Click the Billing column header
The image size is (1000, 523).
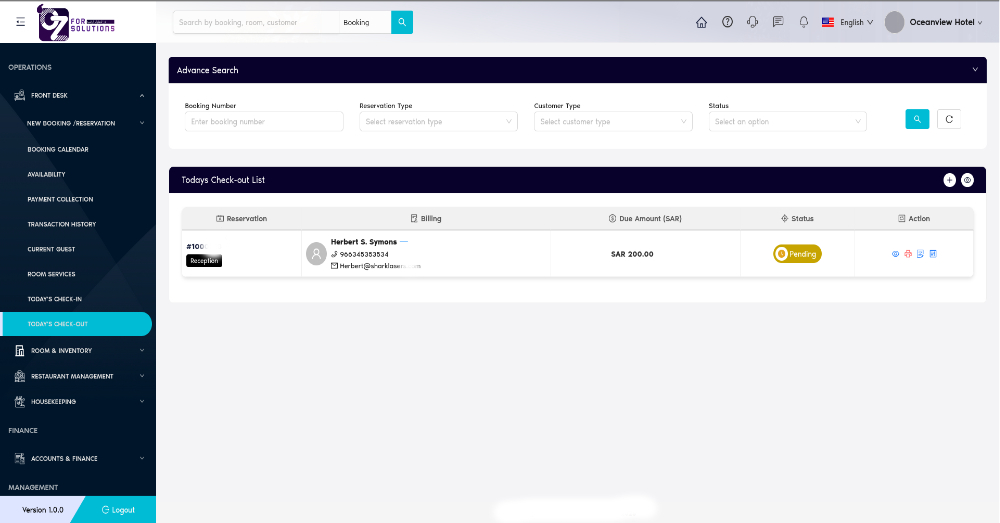coord(426,218)
